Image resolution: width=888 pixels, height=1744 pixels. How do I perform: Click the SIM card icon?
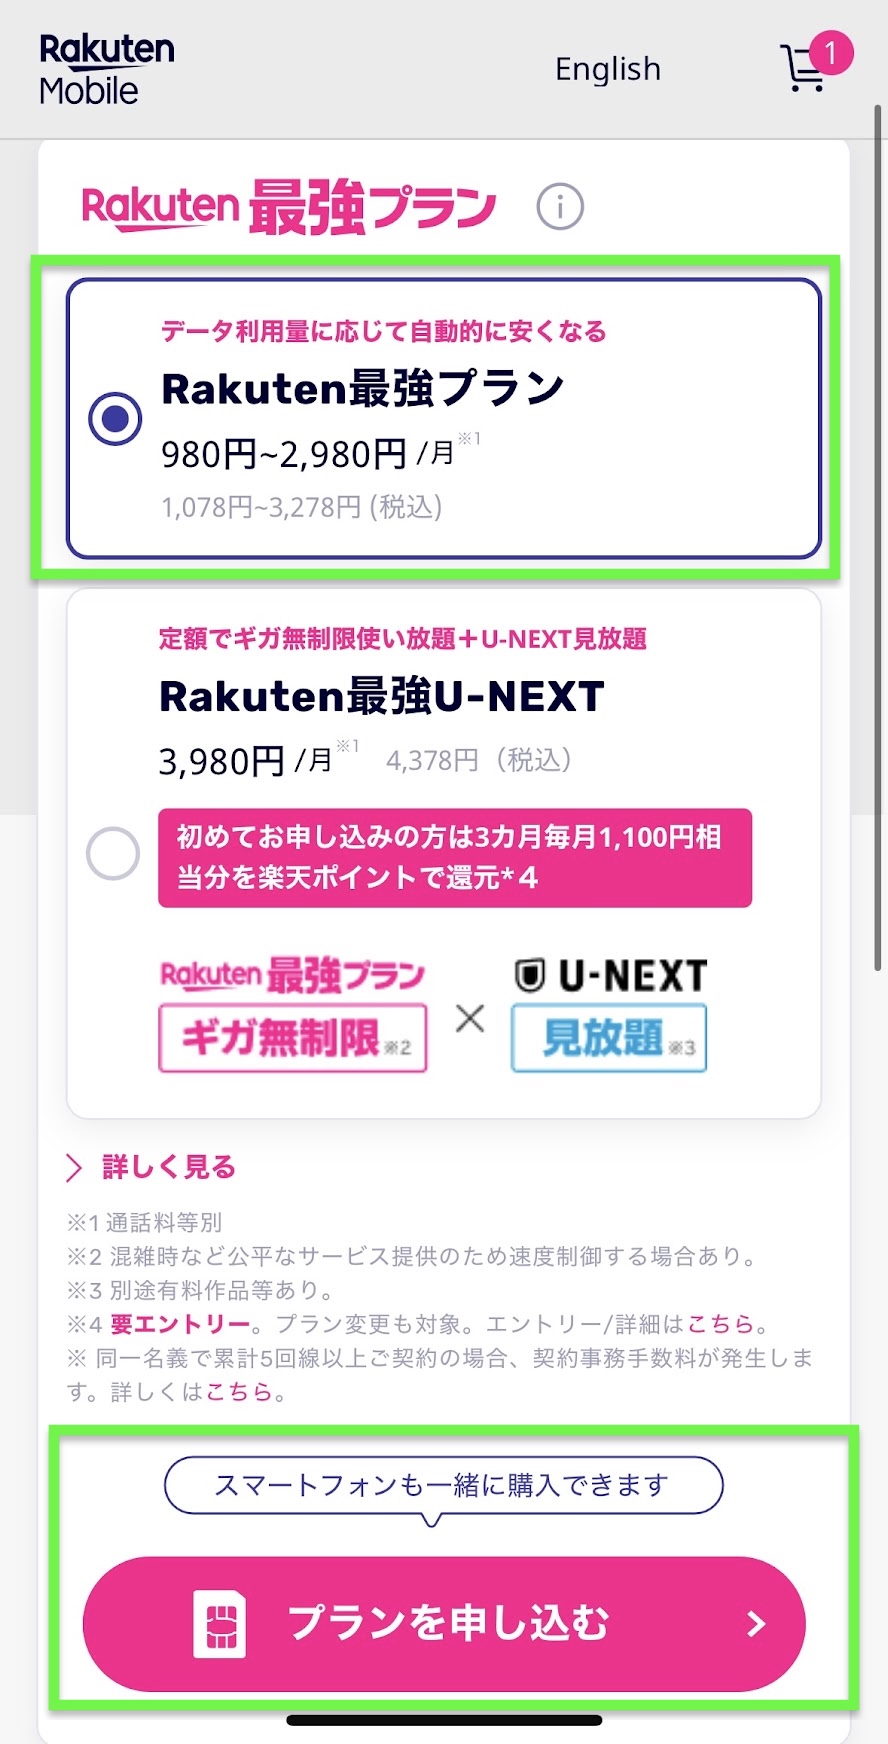pos(219,1624)
